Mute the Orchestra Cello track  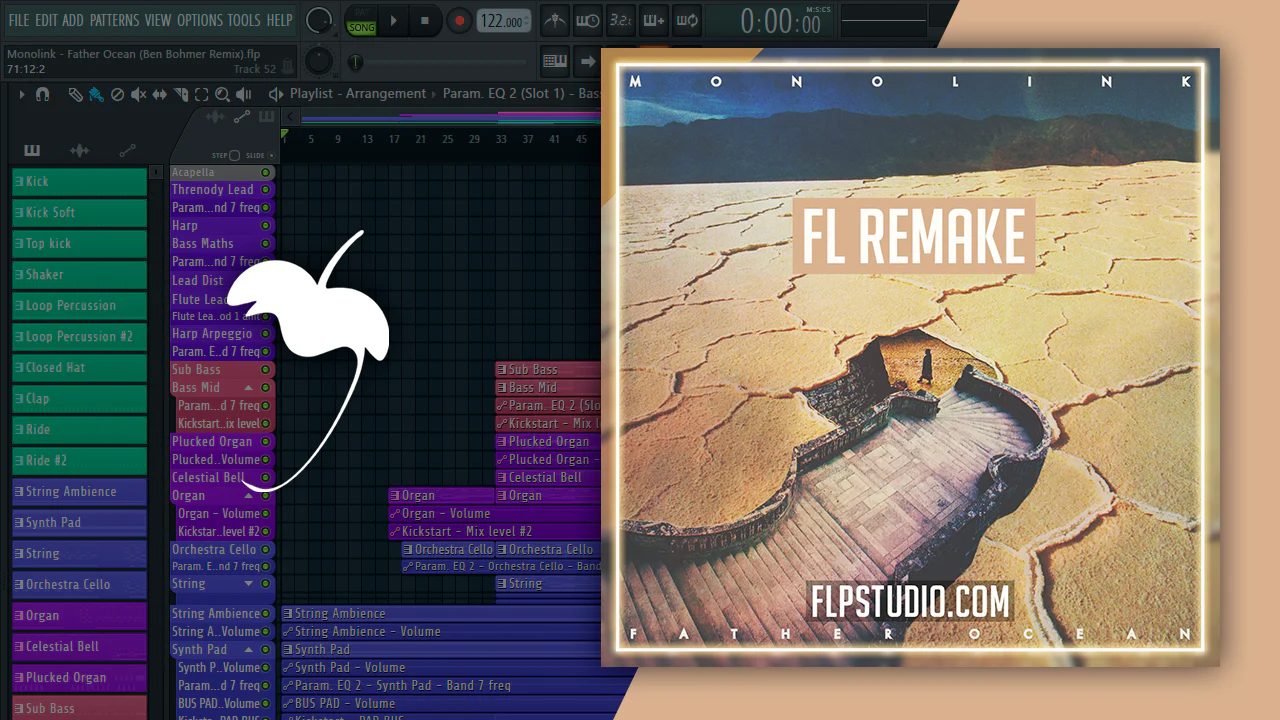coord(266,549)
